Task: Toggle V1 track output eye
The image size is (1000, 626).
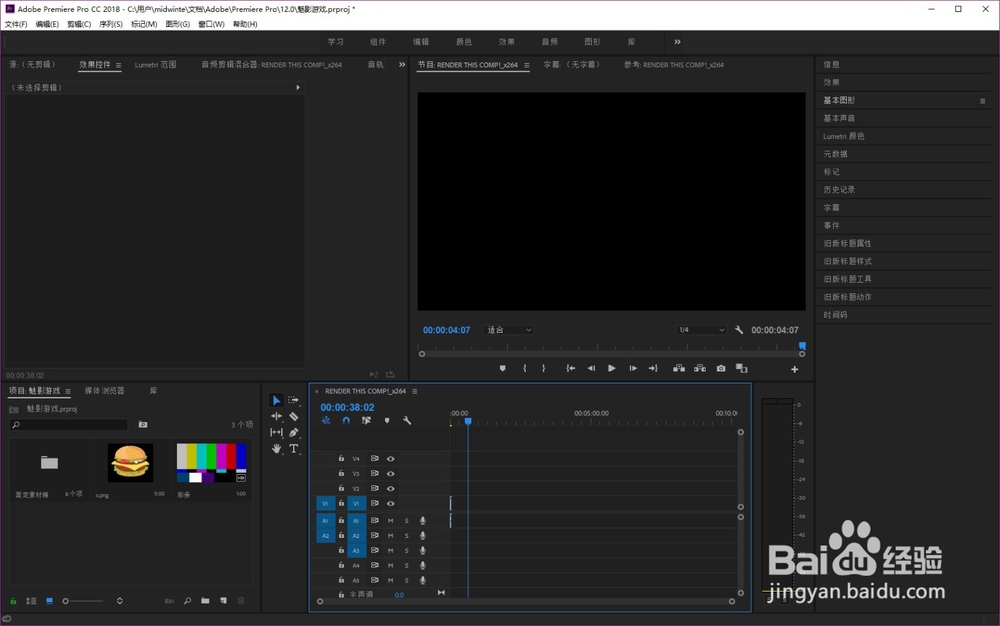Action: point(390,504)
